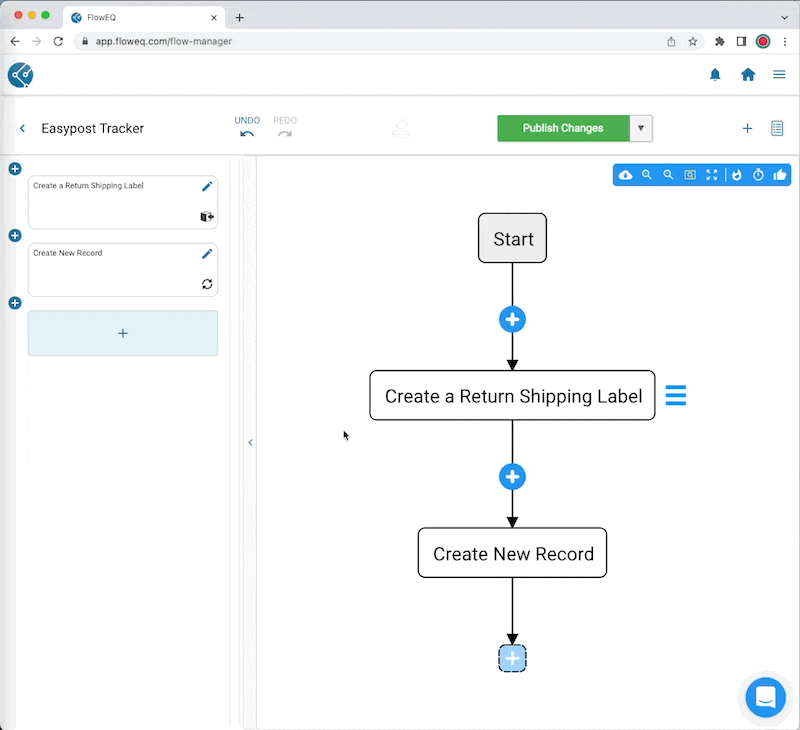
Task: Select the Create New Record node in canvas
Action: 512,553
